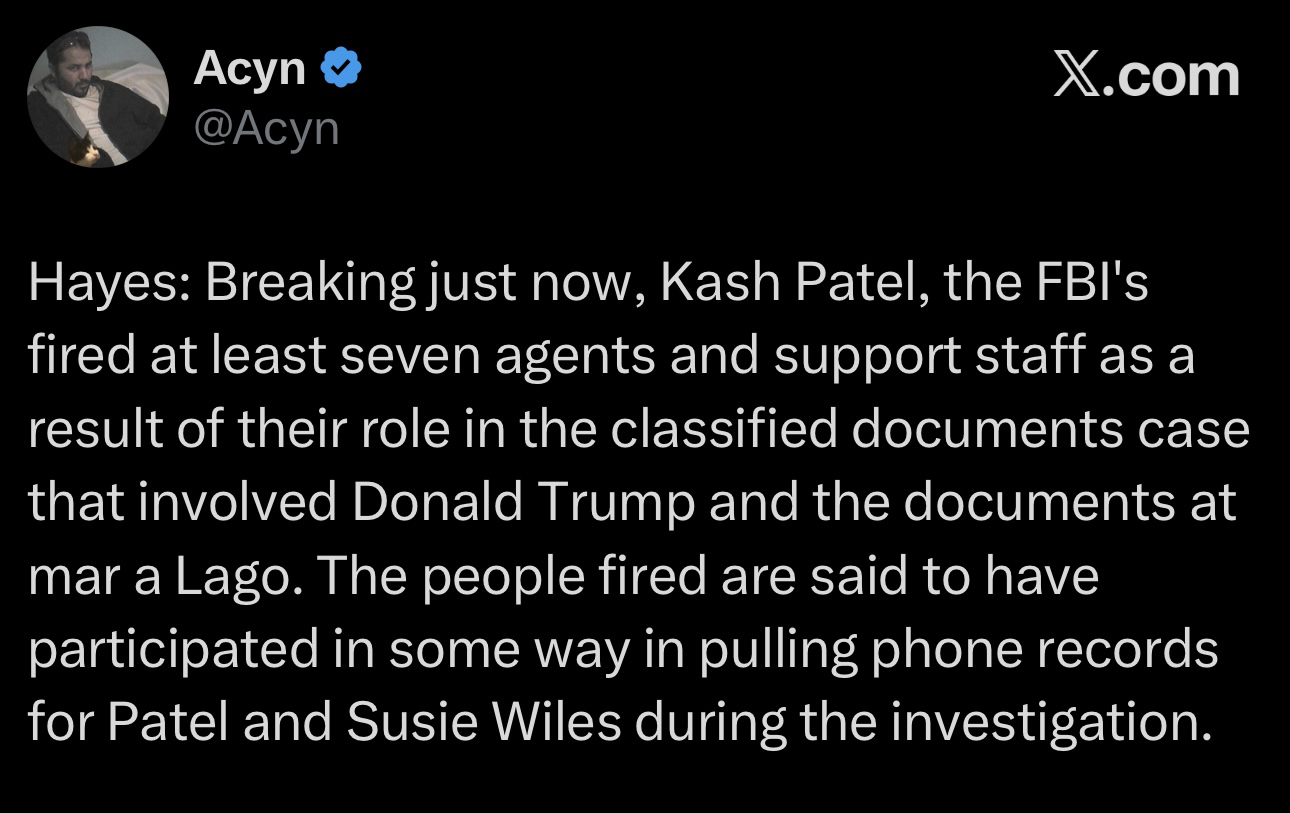Click the @Acyn handle
Screen dimensions: 1290x813
tap(265, 127)
